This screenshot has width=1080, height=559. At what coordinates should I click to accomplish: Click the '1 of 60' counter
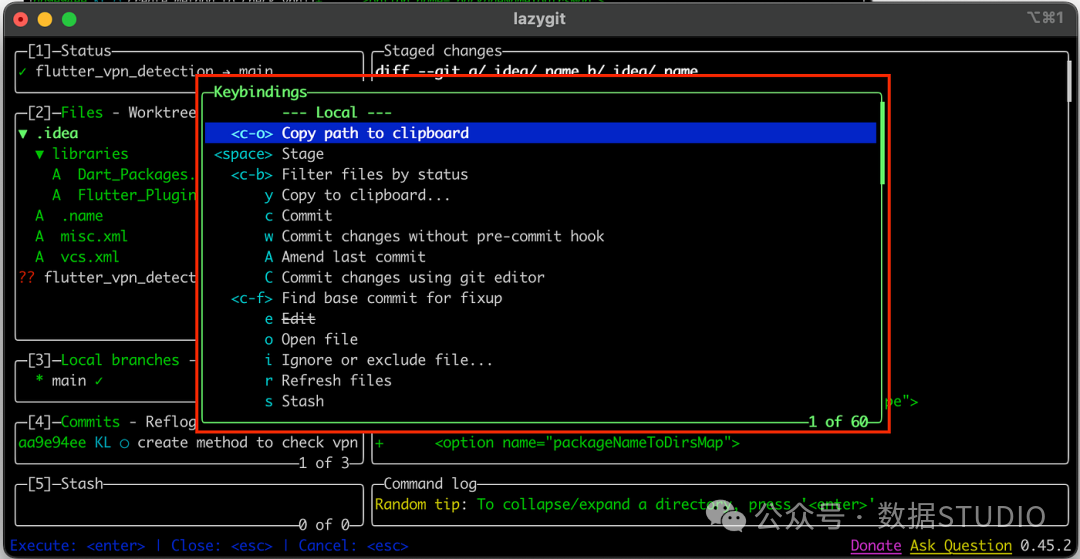(x=838, y=421)
